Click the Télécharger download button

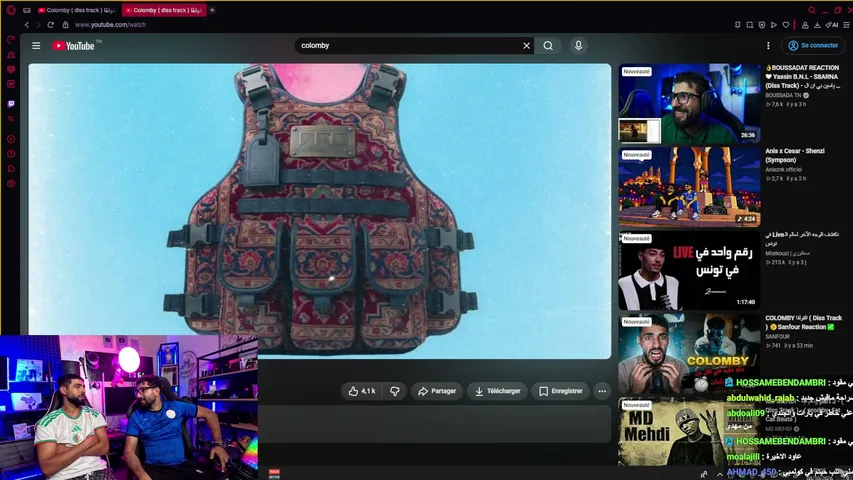click(497, 391)
